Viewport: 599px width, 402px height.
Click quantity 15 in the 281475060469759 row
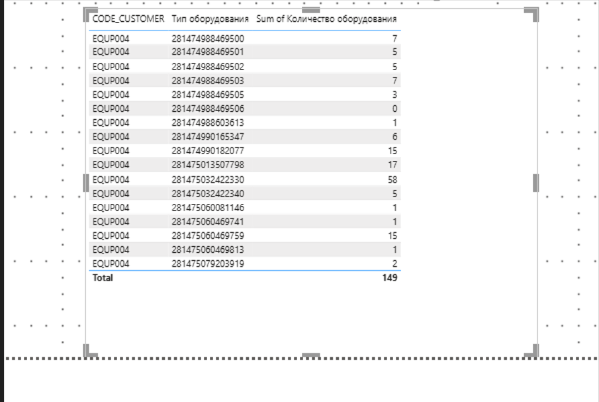click(x=392, y=236)
